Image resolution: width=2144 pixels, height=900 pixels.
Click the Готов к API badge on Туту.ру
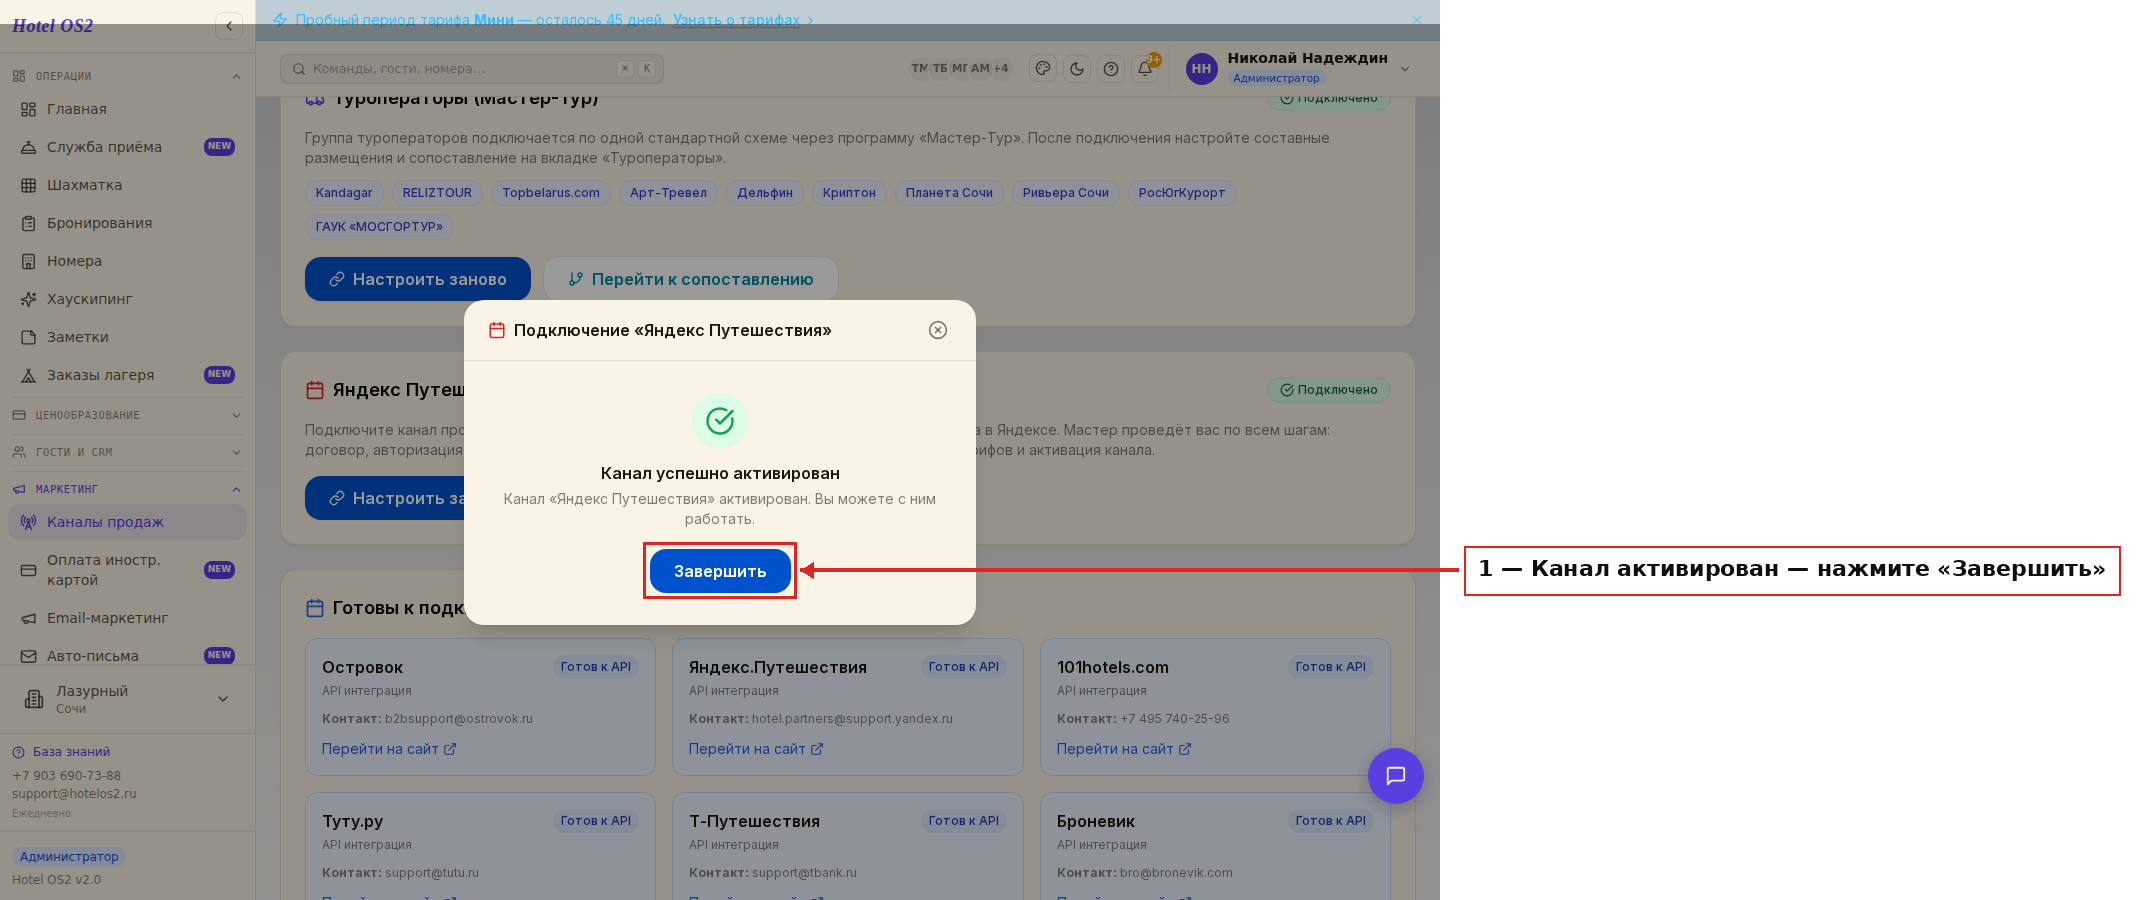[596, 821]
